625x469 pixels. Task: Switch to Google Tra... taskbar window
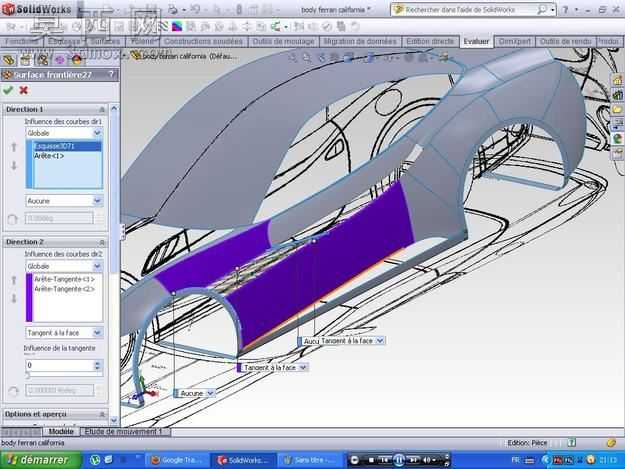(x=177, y=460)
